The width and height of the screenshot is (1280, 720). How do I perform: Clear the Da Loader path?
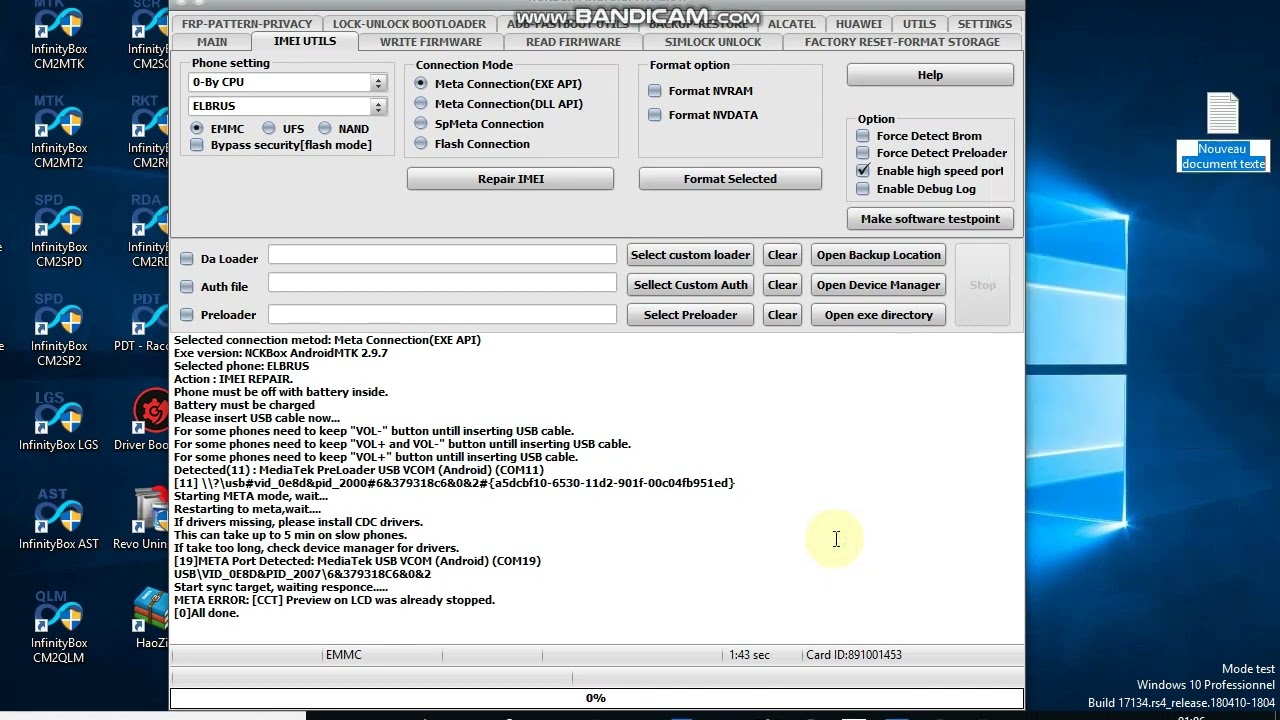(x=782, y=255)
